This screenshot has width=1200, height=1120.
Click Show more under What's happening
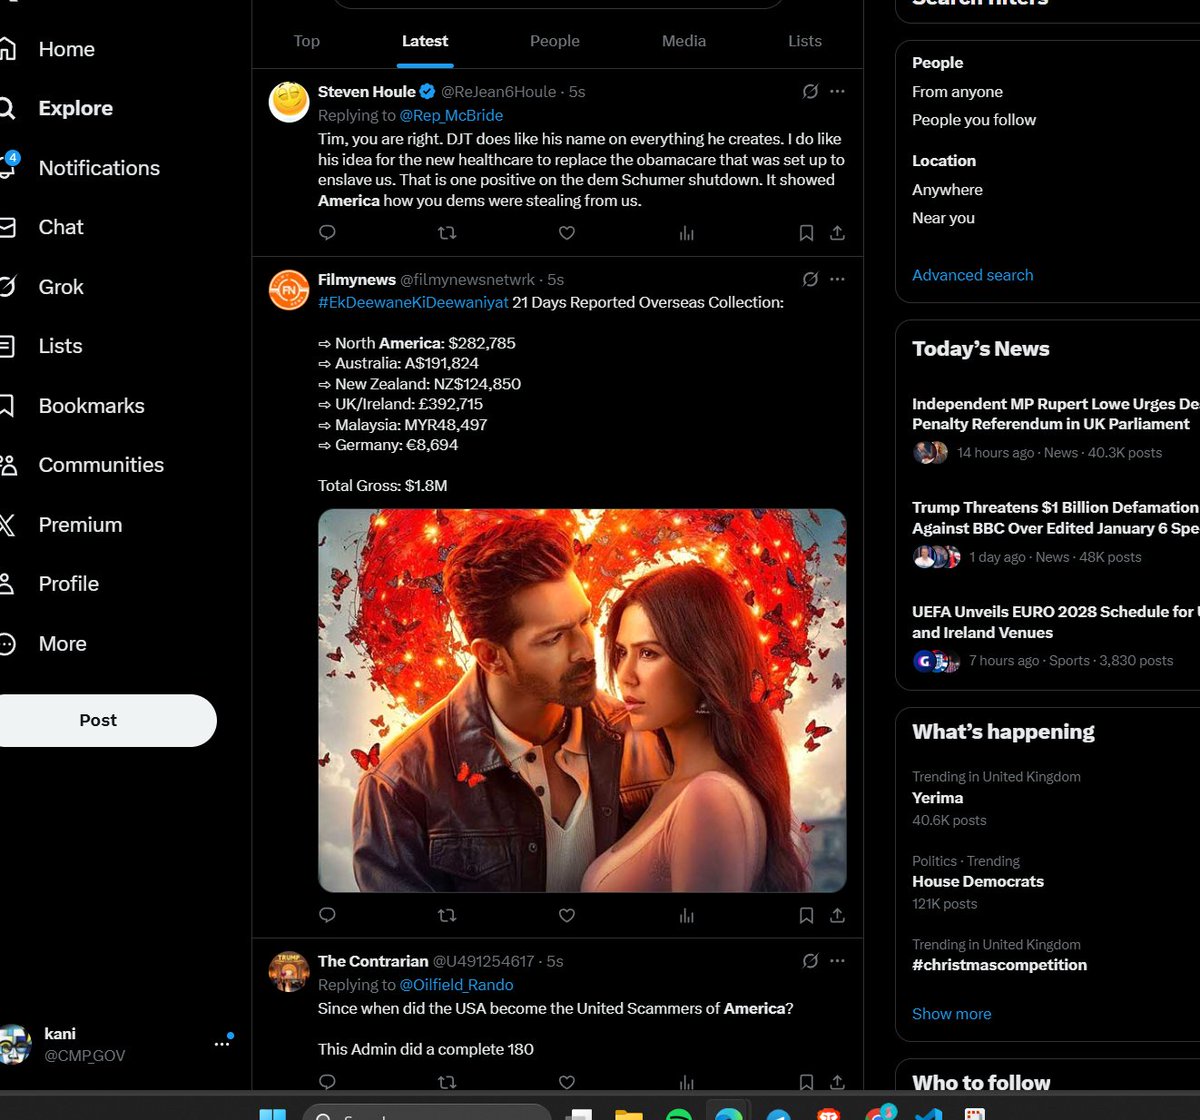click(951, 1014)
